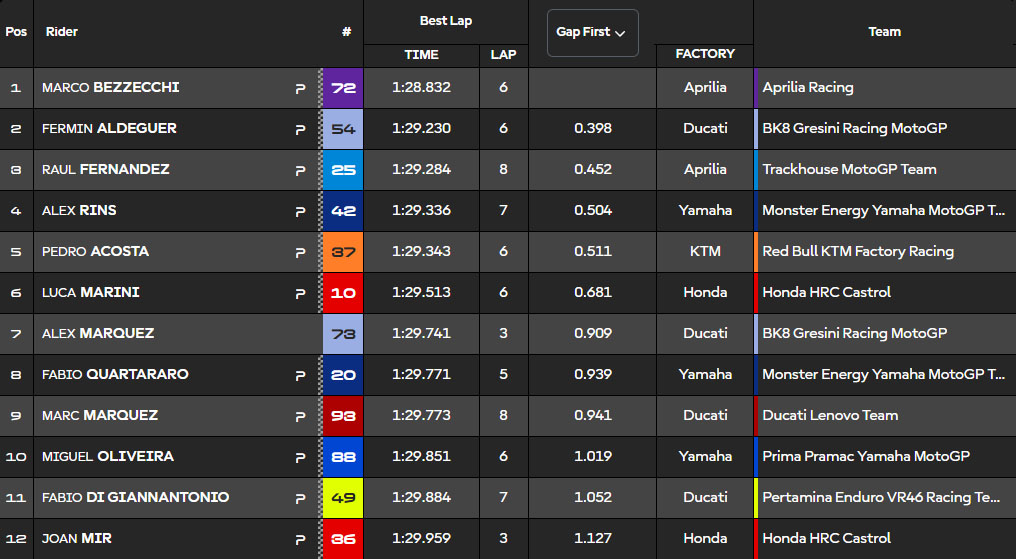The image size is (1016, 559).
Task: Click the KTM factory cell
Action: point(705,251)
